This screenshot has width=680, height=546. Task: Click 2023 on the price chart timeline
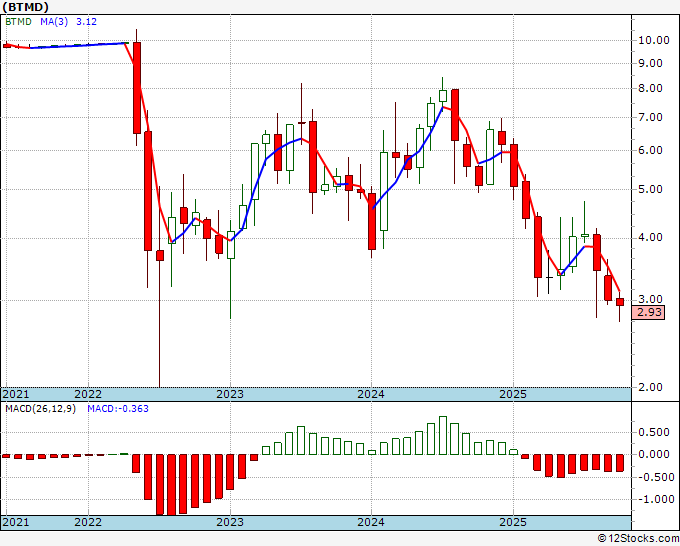(x=230, y=394)
